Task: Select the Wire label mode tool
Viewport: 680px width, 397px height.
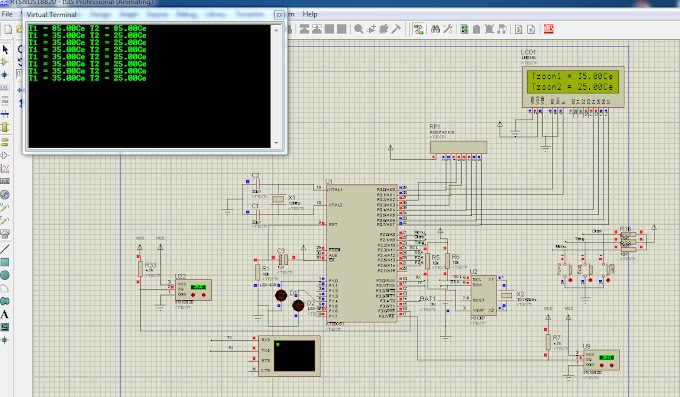Action: [5, 88]
